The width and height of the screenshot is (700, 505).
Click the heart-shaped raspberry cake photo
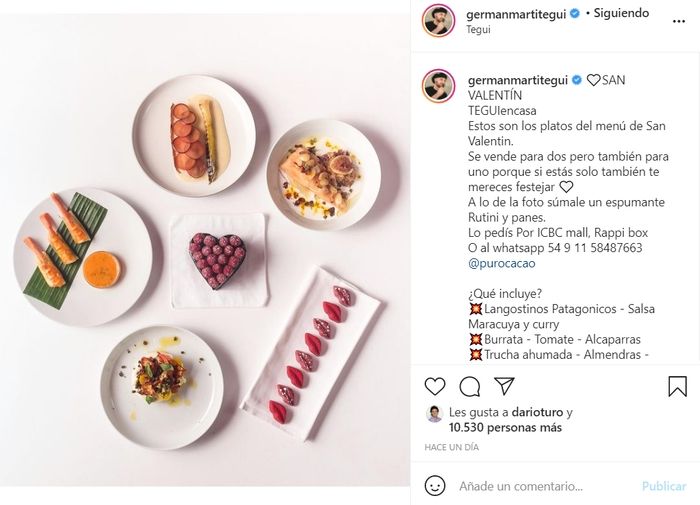[x=217, y=261]
